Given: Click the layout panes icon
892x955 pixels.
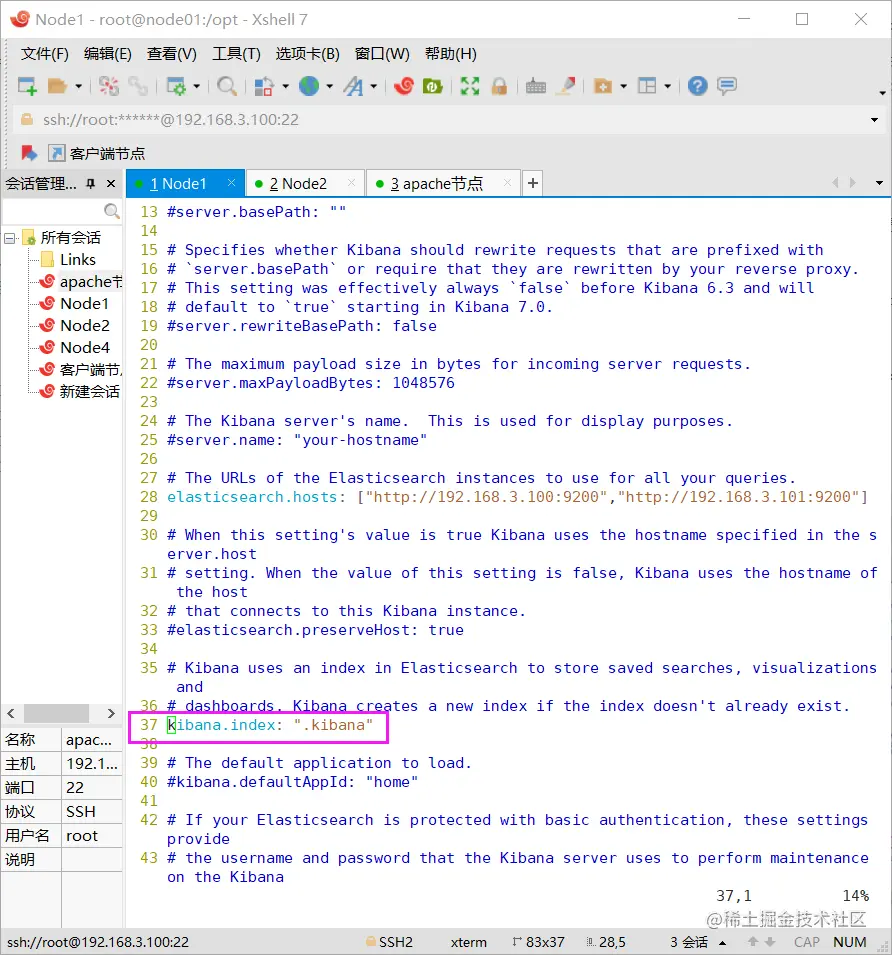Looking at the screenshot, I should [x=647, y=86].
